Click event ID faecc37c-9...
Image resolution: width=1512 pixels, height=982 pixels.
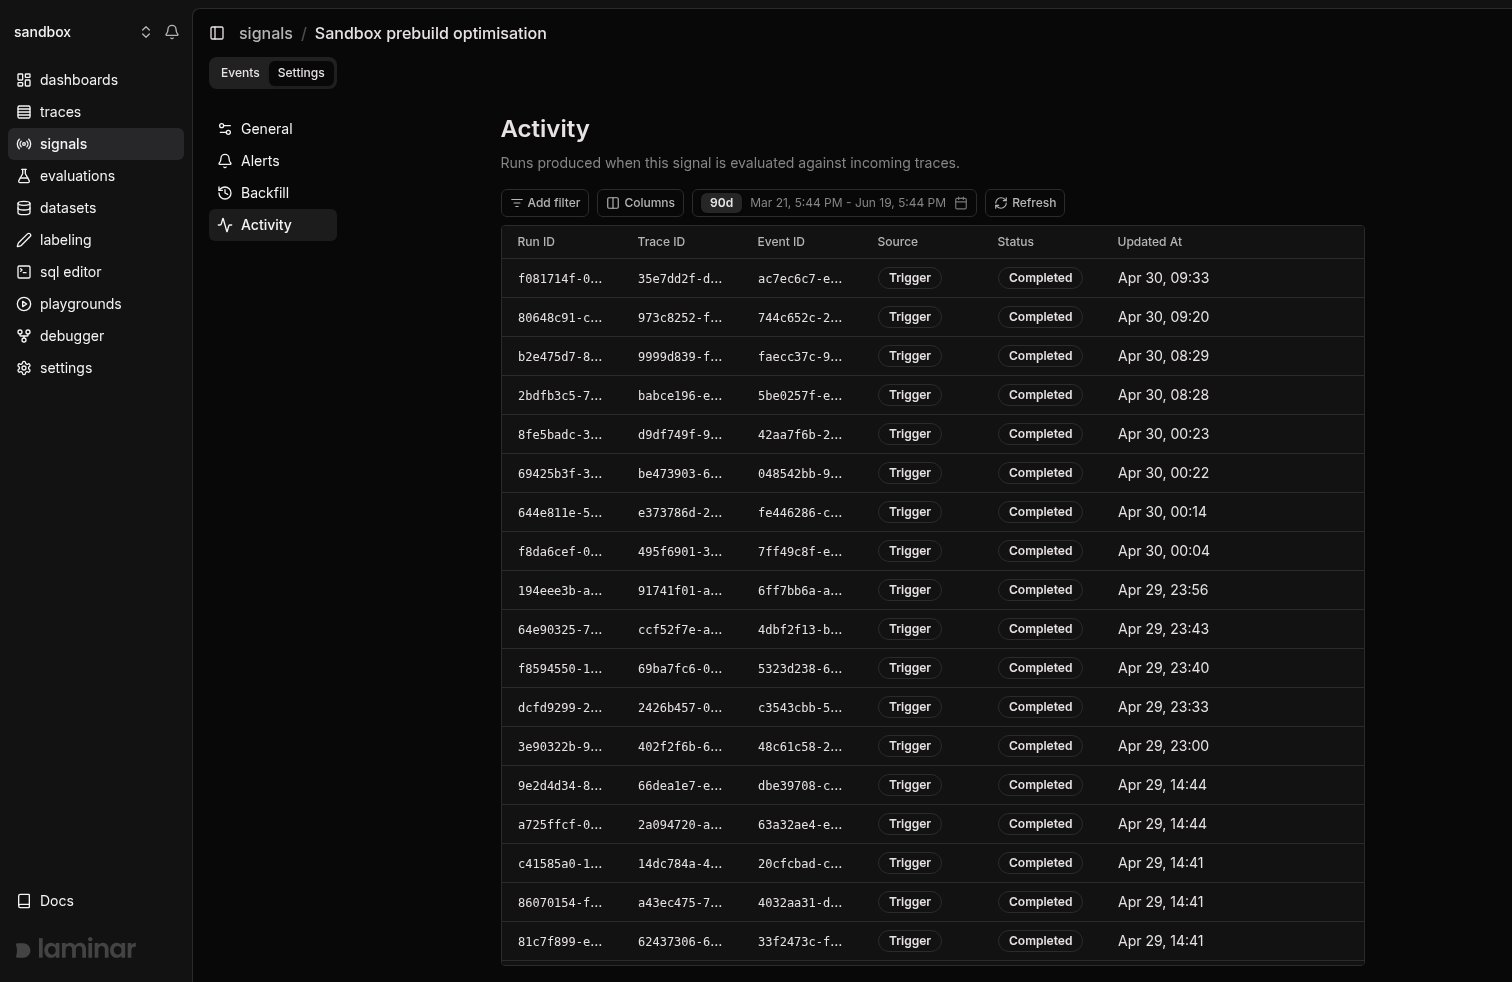[800, 357]
